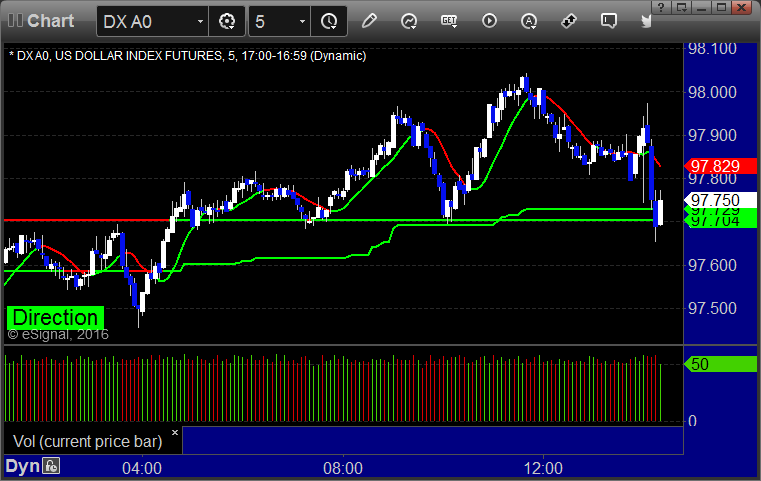
Task: Click the Vol (current price bar) label
Action: pos(87,441)
